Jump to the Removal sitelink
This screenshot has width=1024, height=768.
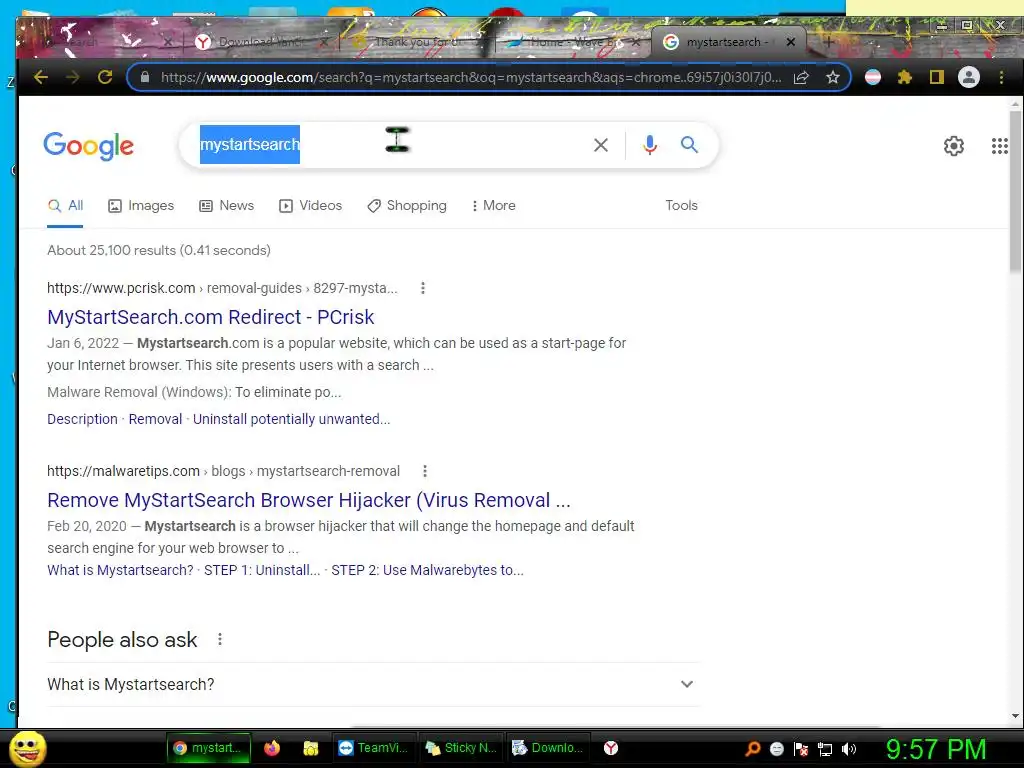point(155,419)
